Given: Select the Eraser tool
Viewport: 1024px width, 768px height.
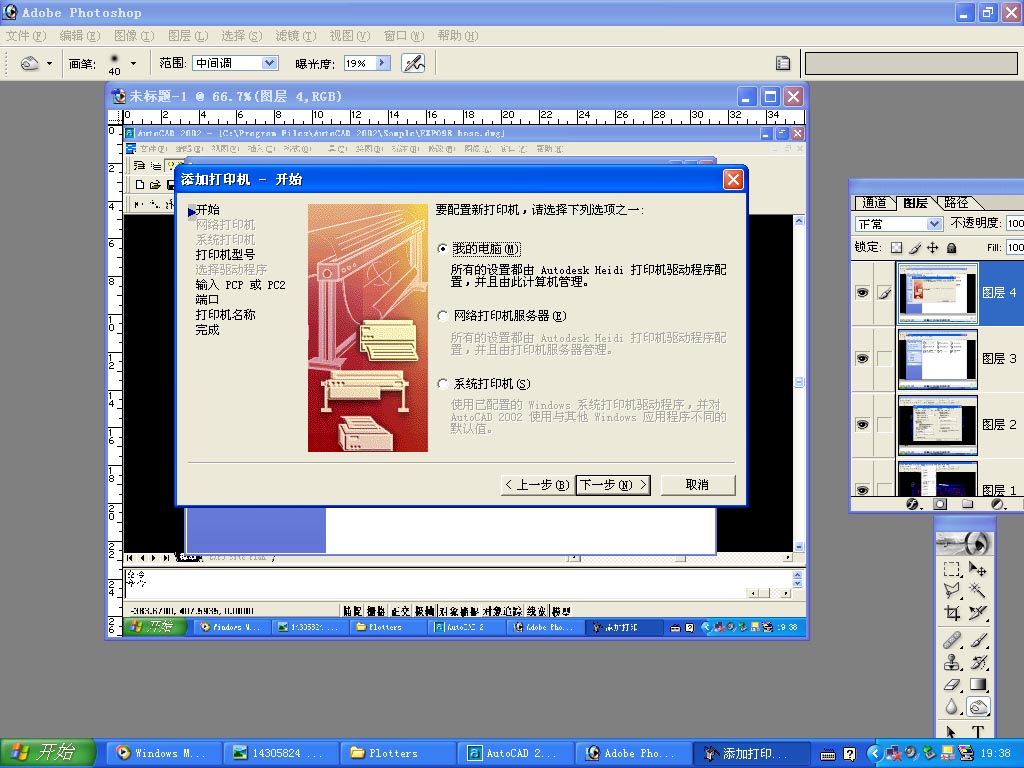Looking at the screenshot, I should point(952,684).
